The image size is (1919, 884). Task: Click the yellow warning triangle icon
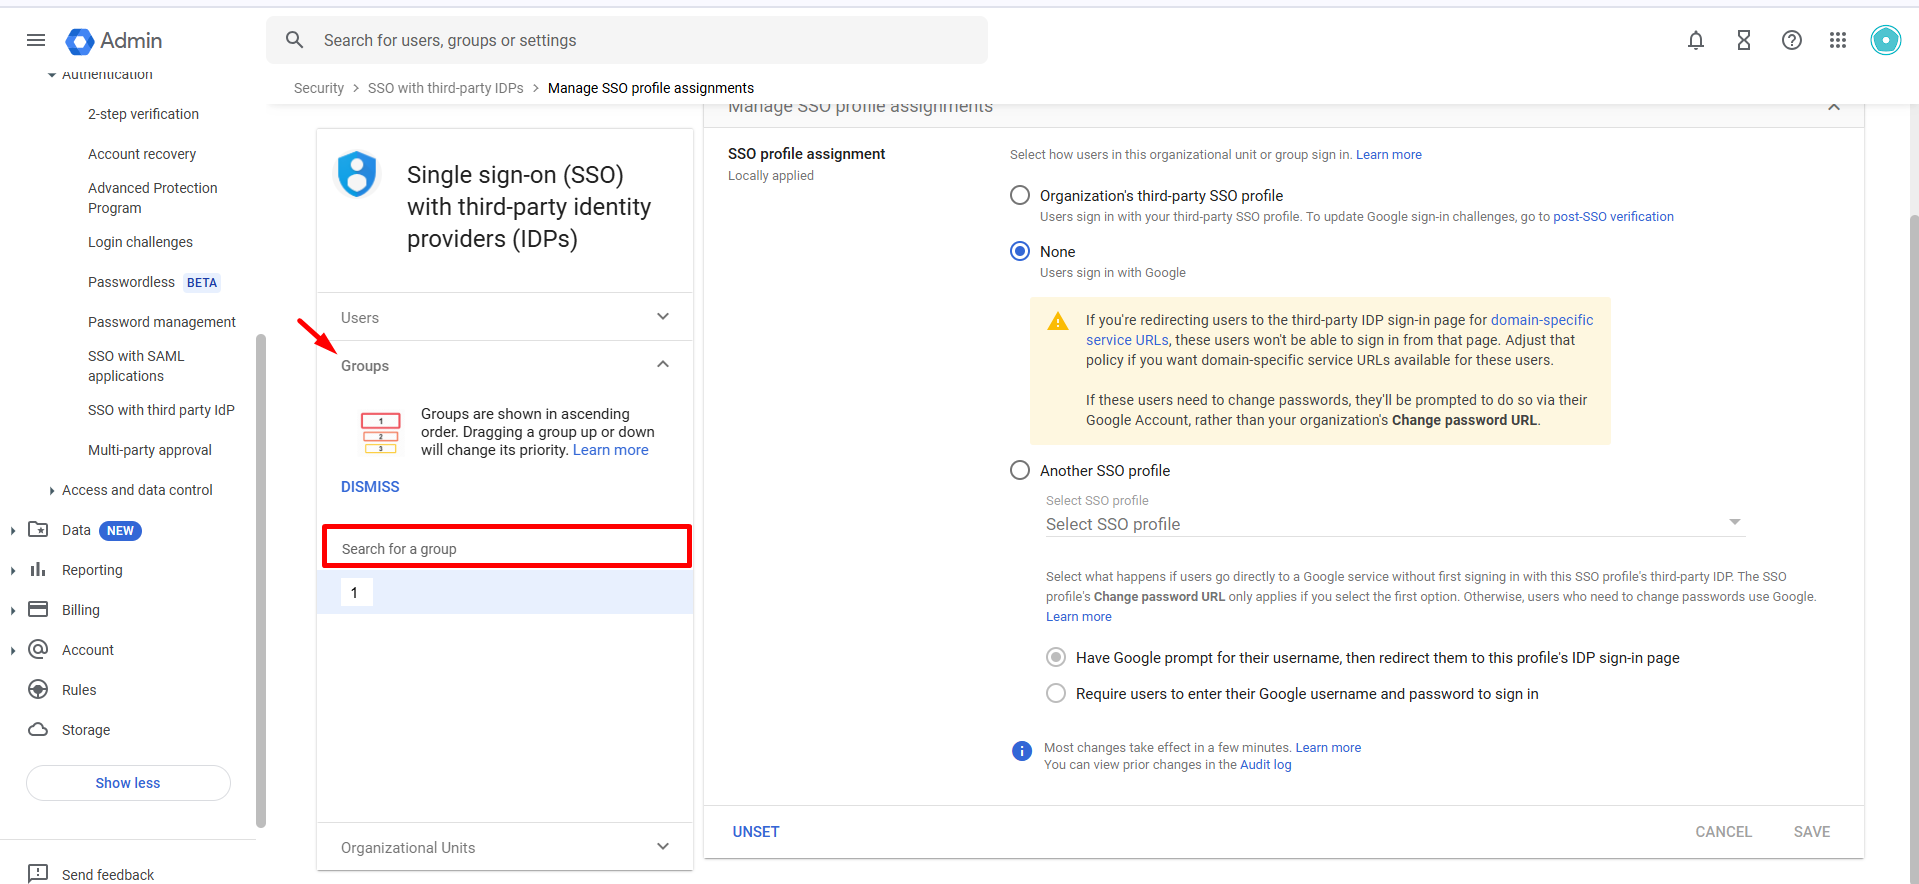click(1057, 321)
